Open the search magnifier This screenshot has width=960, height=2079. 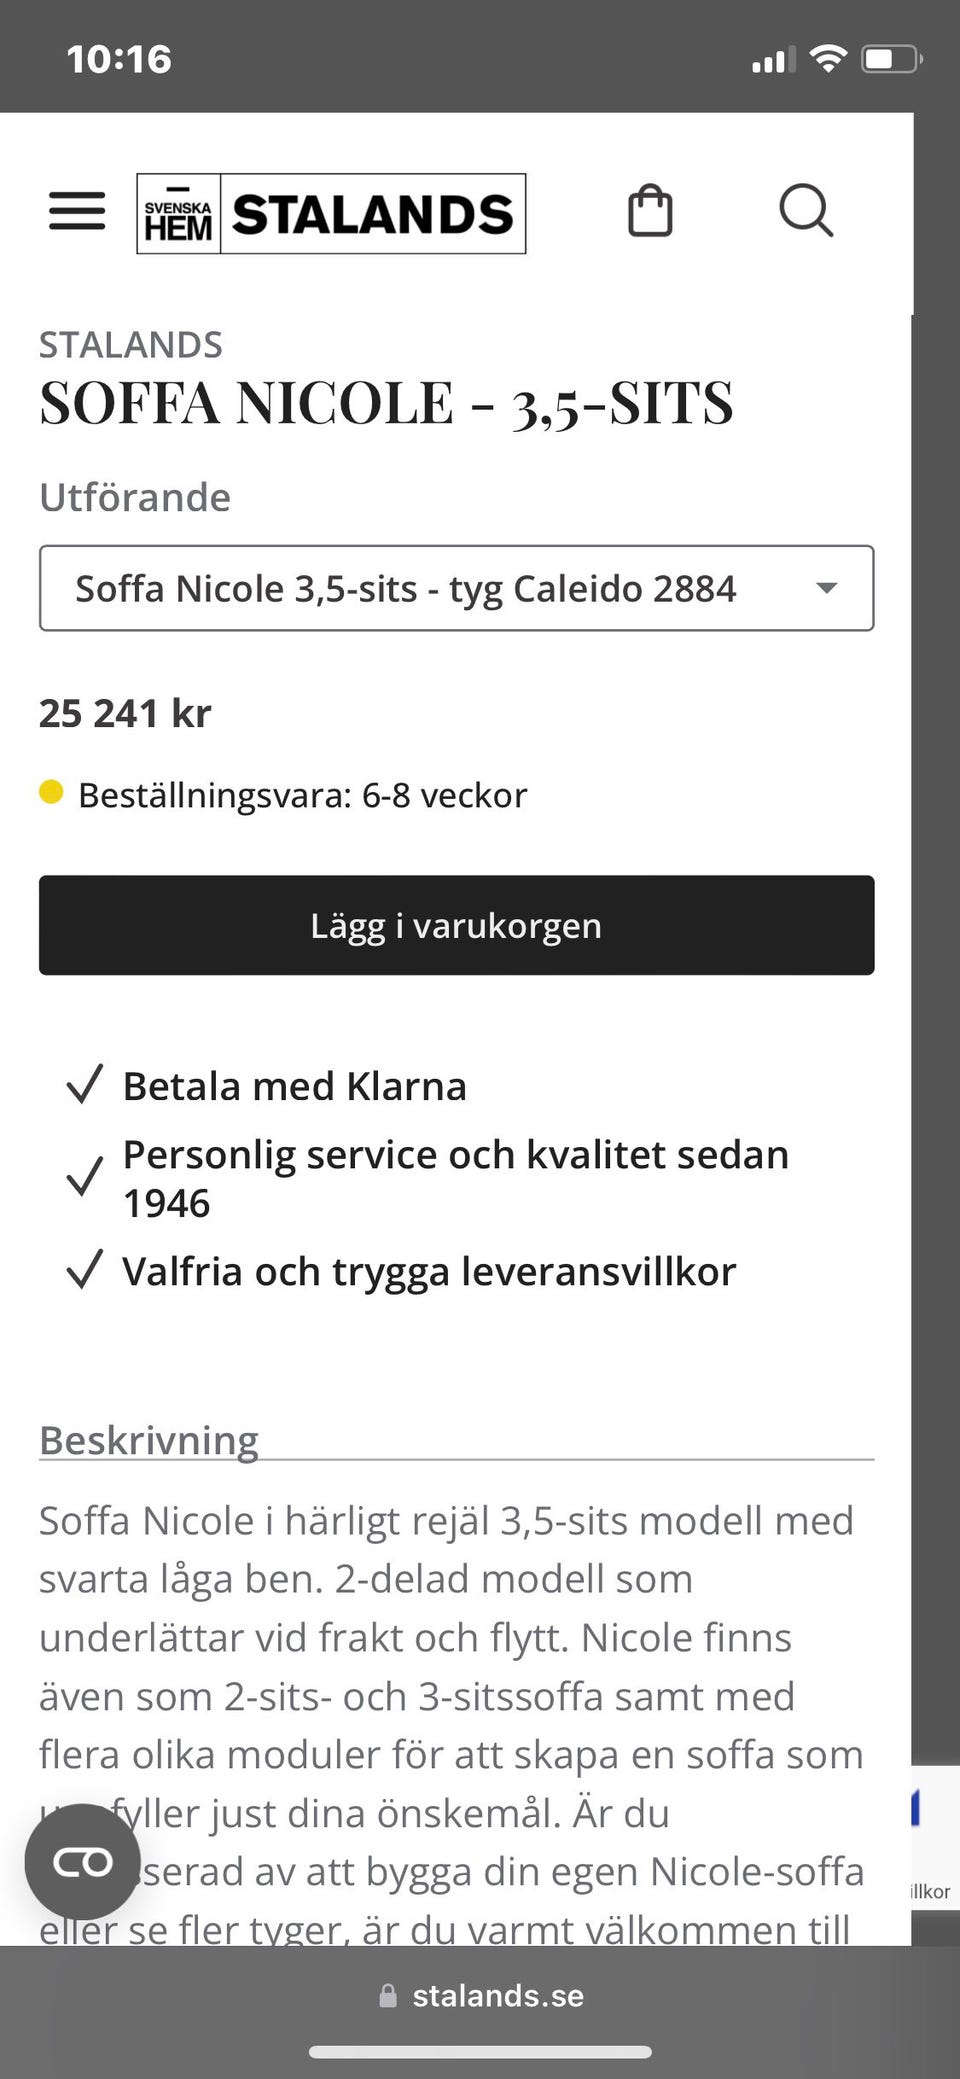tap(805, 211)
